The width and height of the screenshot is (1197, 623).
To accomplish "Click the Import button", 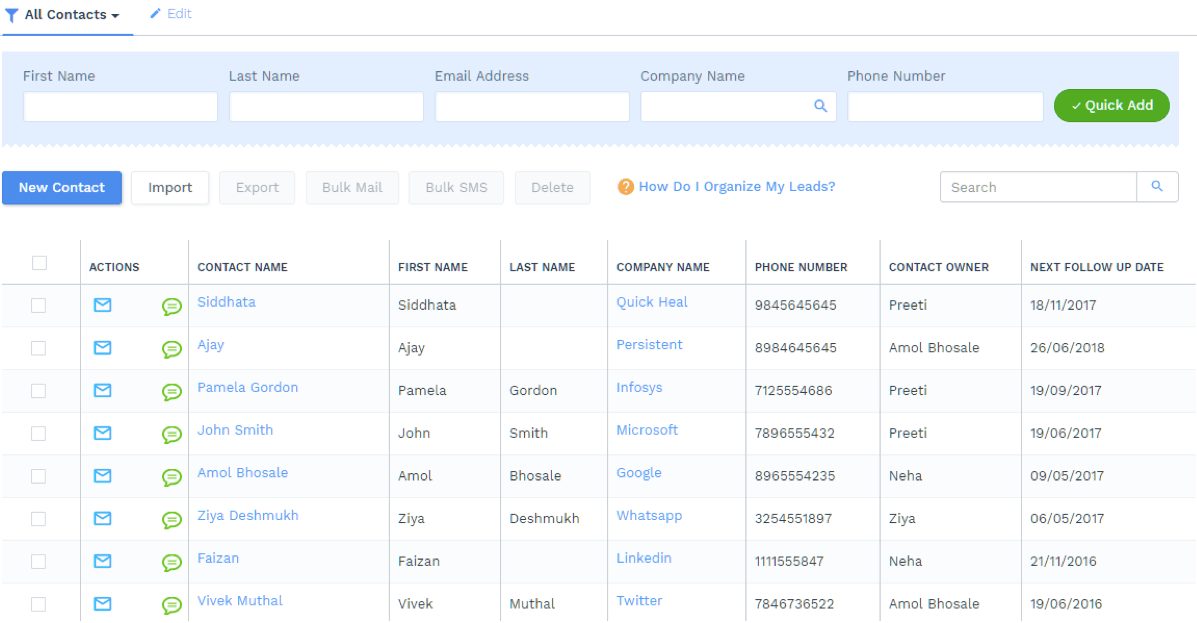I will pyautogui.click(x=170, y=188).
